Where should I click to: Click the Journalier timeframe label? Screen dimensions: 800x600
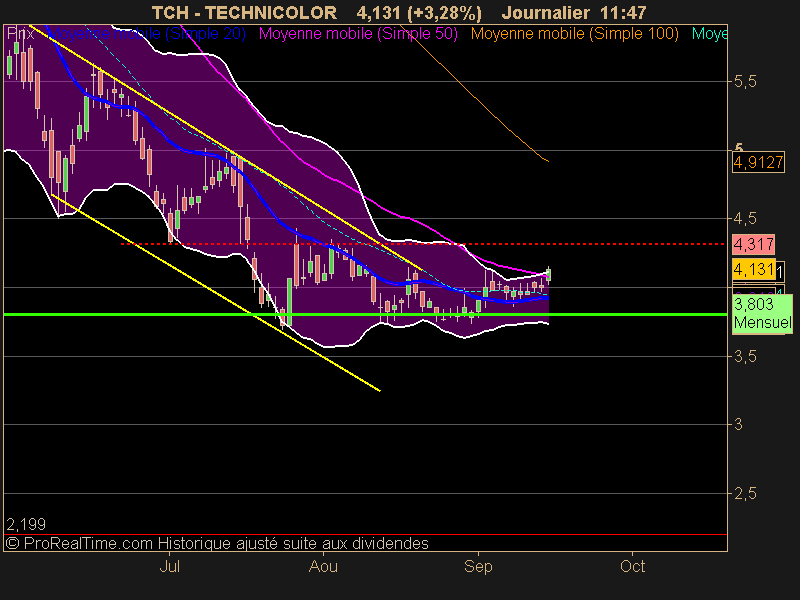(546, 12)
